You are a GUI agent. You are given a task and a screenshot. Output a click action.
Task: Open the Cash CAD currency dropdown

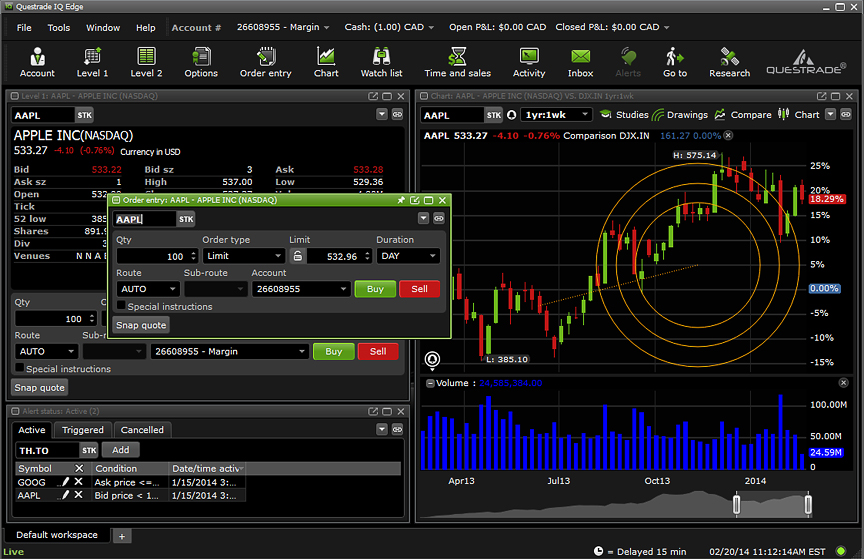pyautogui.click(x=389, y=27)
